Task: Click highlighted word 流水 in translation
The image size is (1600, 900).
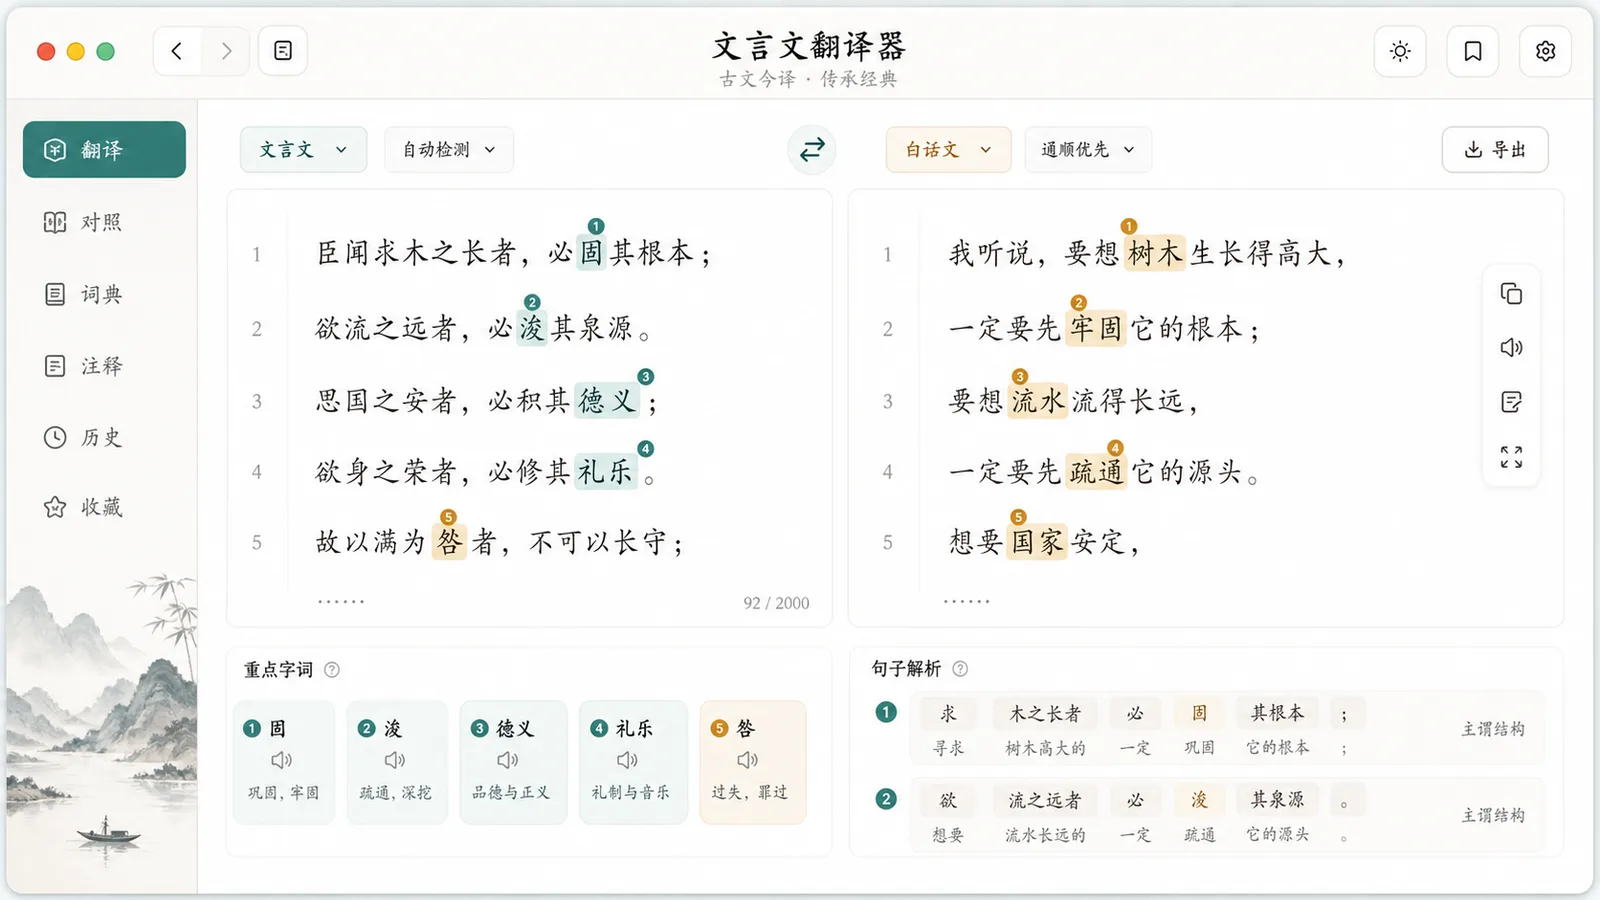Action: [1038, 401]
